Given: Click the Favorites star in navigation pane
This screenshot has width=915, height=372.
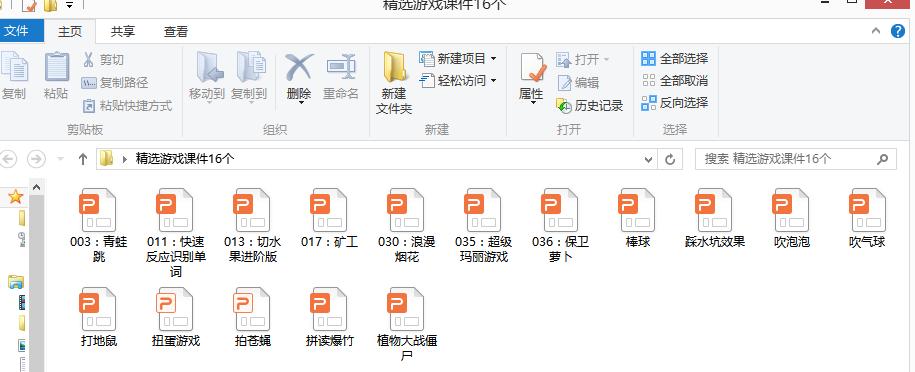Looking at the screenshot, I should (15, 197).
